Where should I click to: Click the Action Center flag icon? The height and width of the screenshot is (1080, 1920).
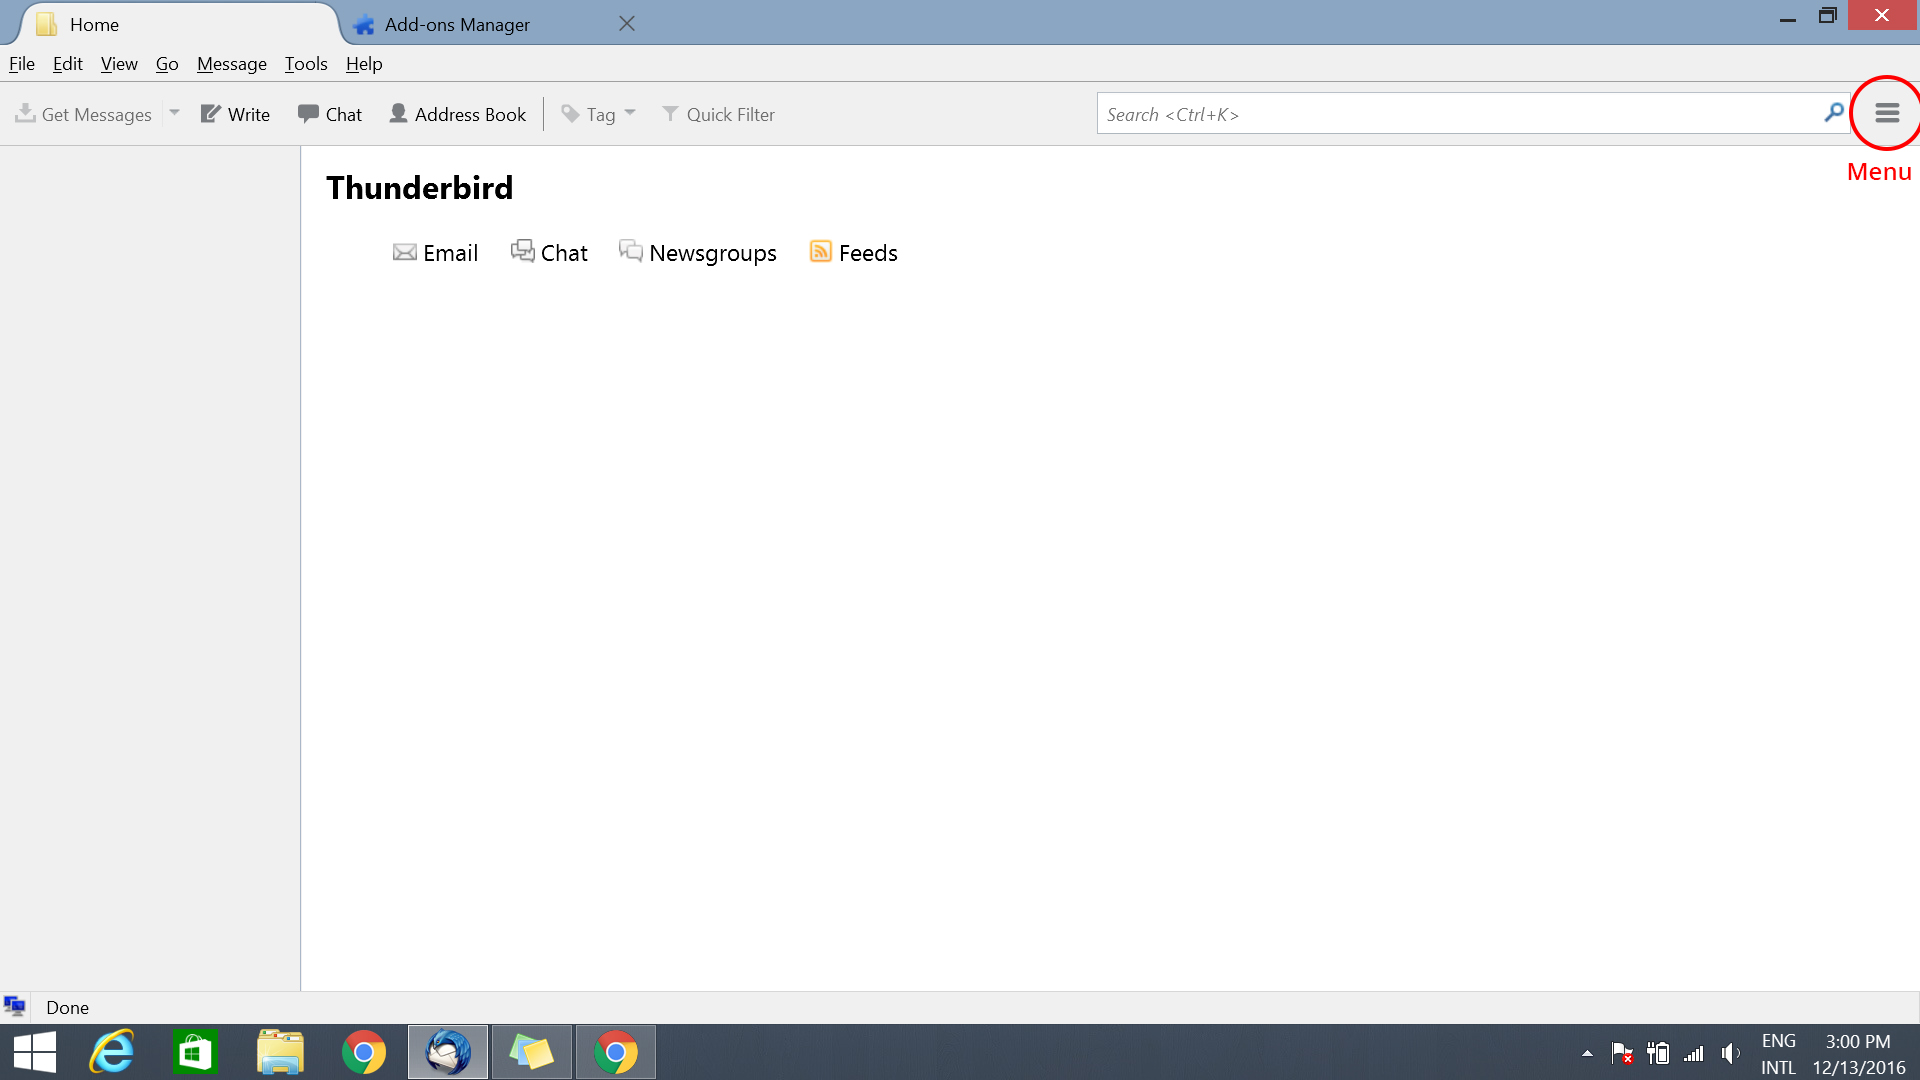pos(1622,1053)
